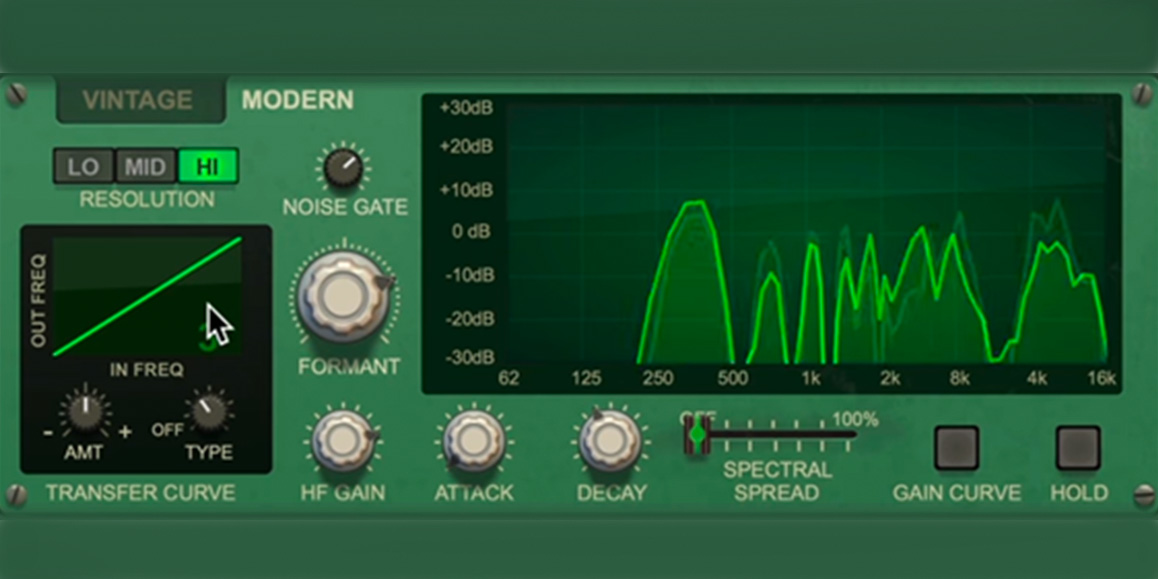Select HI resolution
Screen dimensions: 1158x579
(x=208, y=166)
